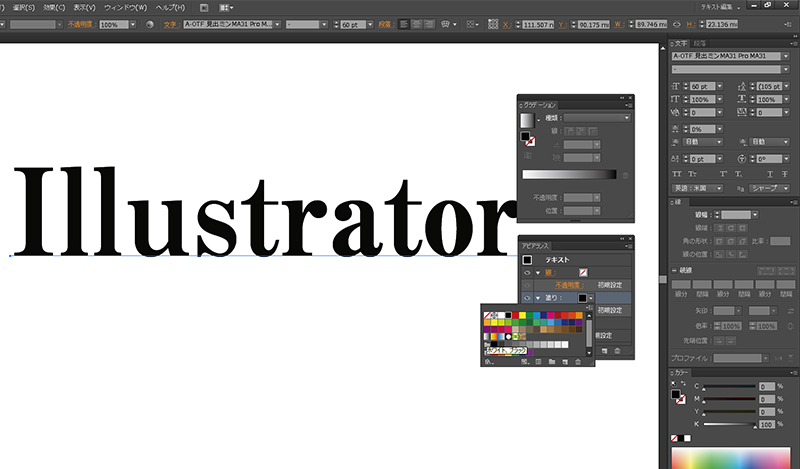This screenshot has width=800, height=469.
Task: Click the Underline T icon
Action: [770, 174]
